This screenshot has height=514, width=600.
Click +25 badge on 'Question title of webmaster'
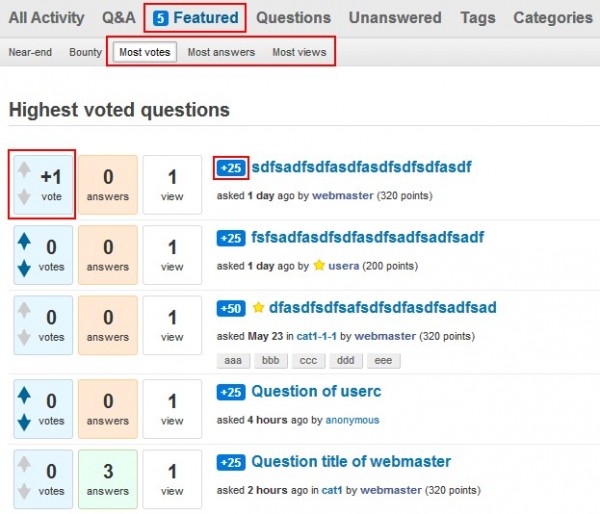(x=231, y=462)
